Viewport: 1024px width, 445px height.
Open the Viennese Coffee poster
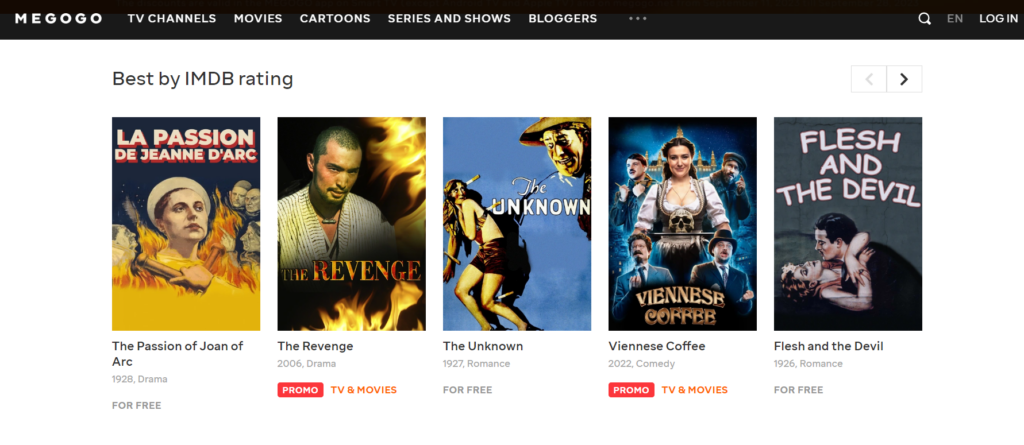click(x=682, y=223)
